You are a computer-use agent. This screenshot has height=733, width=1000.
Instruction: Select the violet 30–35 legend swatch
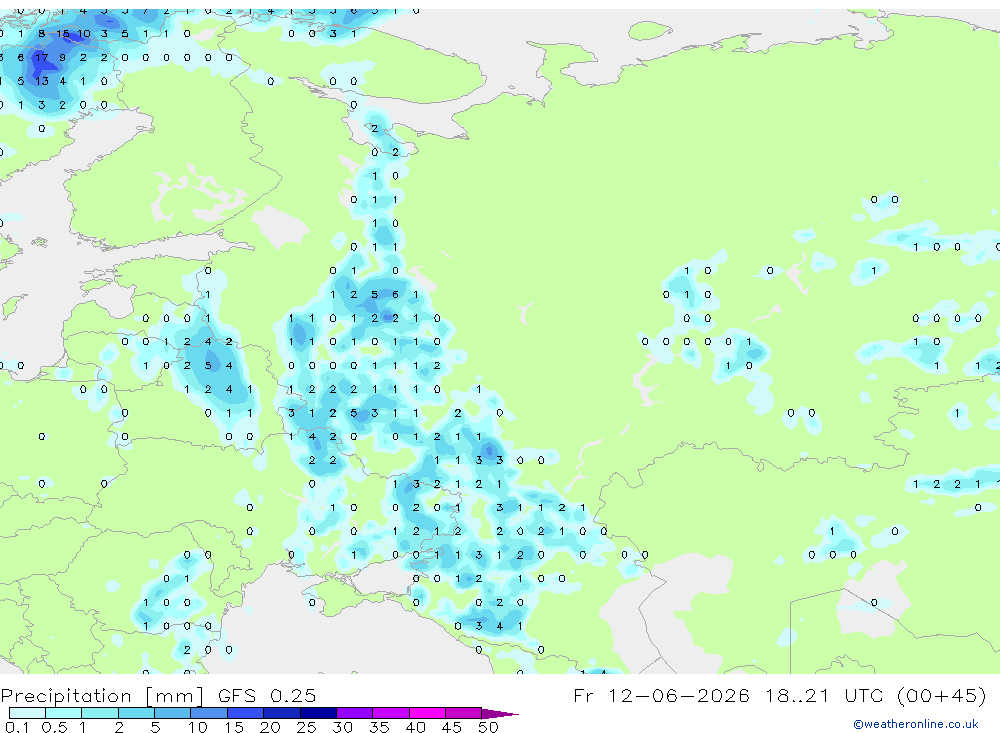click(x=355, y=713)
